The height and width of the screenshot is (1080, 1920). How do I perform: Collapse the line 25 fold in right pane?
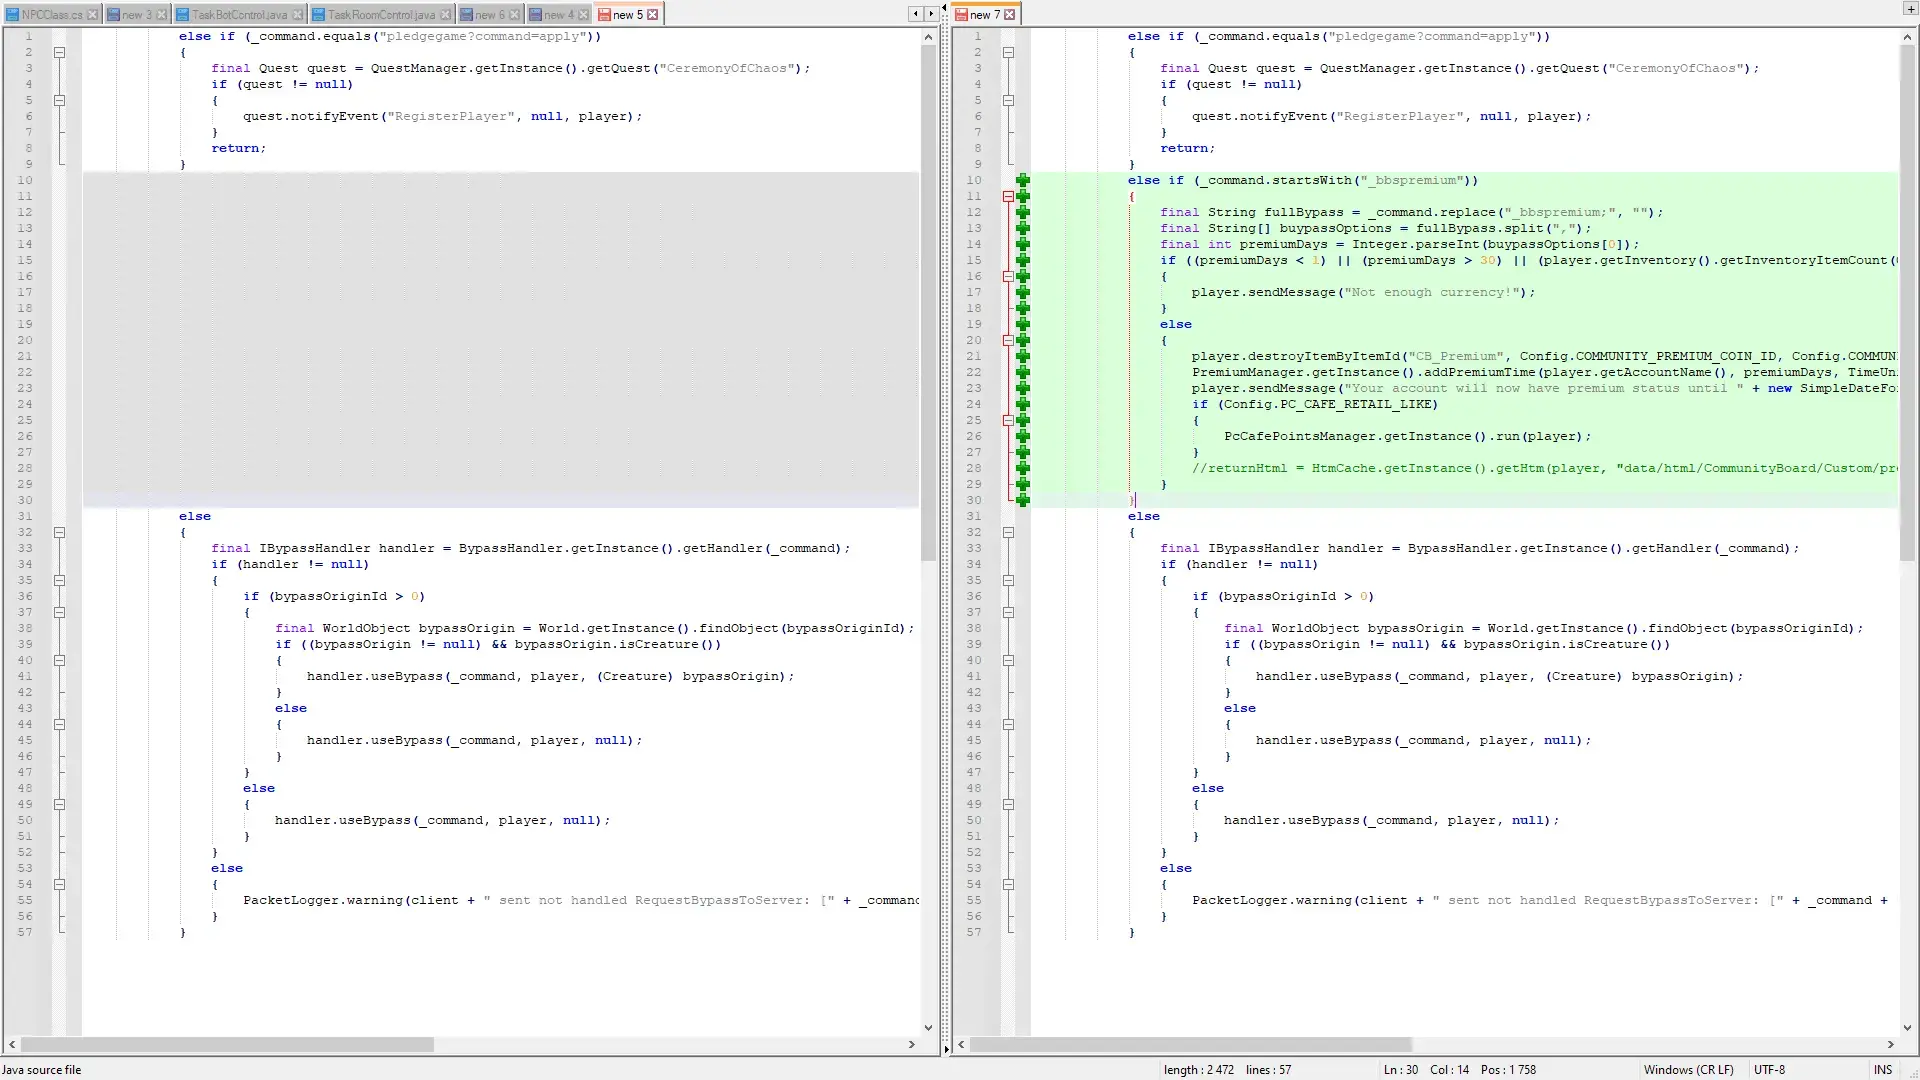point(1008,421)
